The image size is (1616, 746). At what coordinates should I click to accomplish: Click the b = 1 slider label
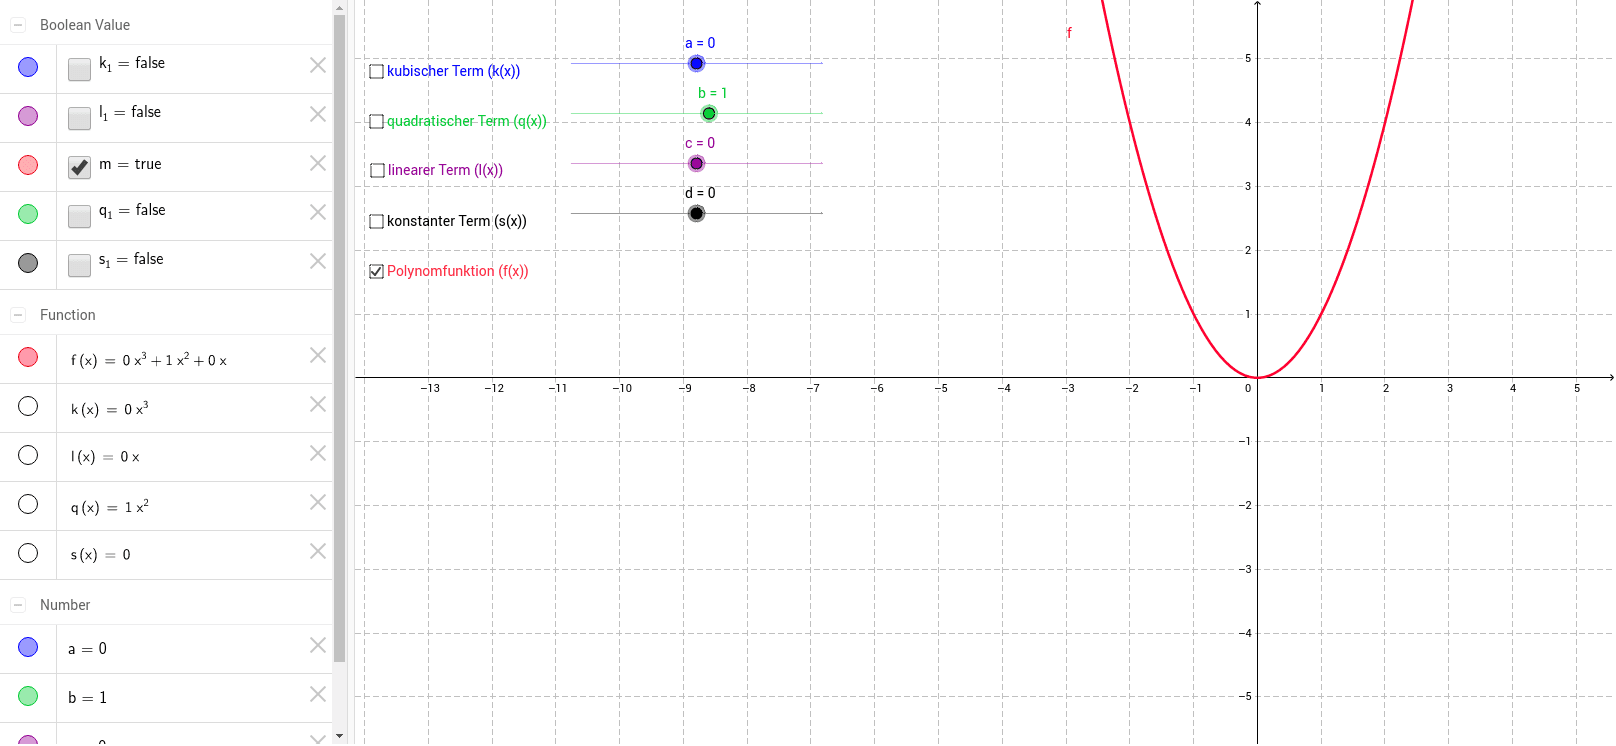click(x=712, y=93)
